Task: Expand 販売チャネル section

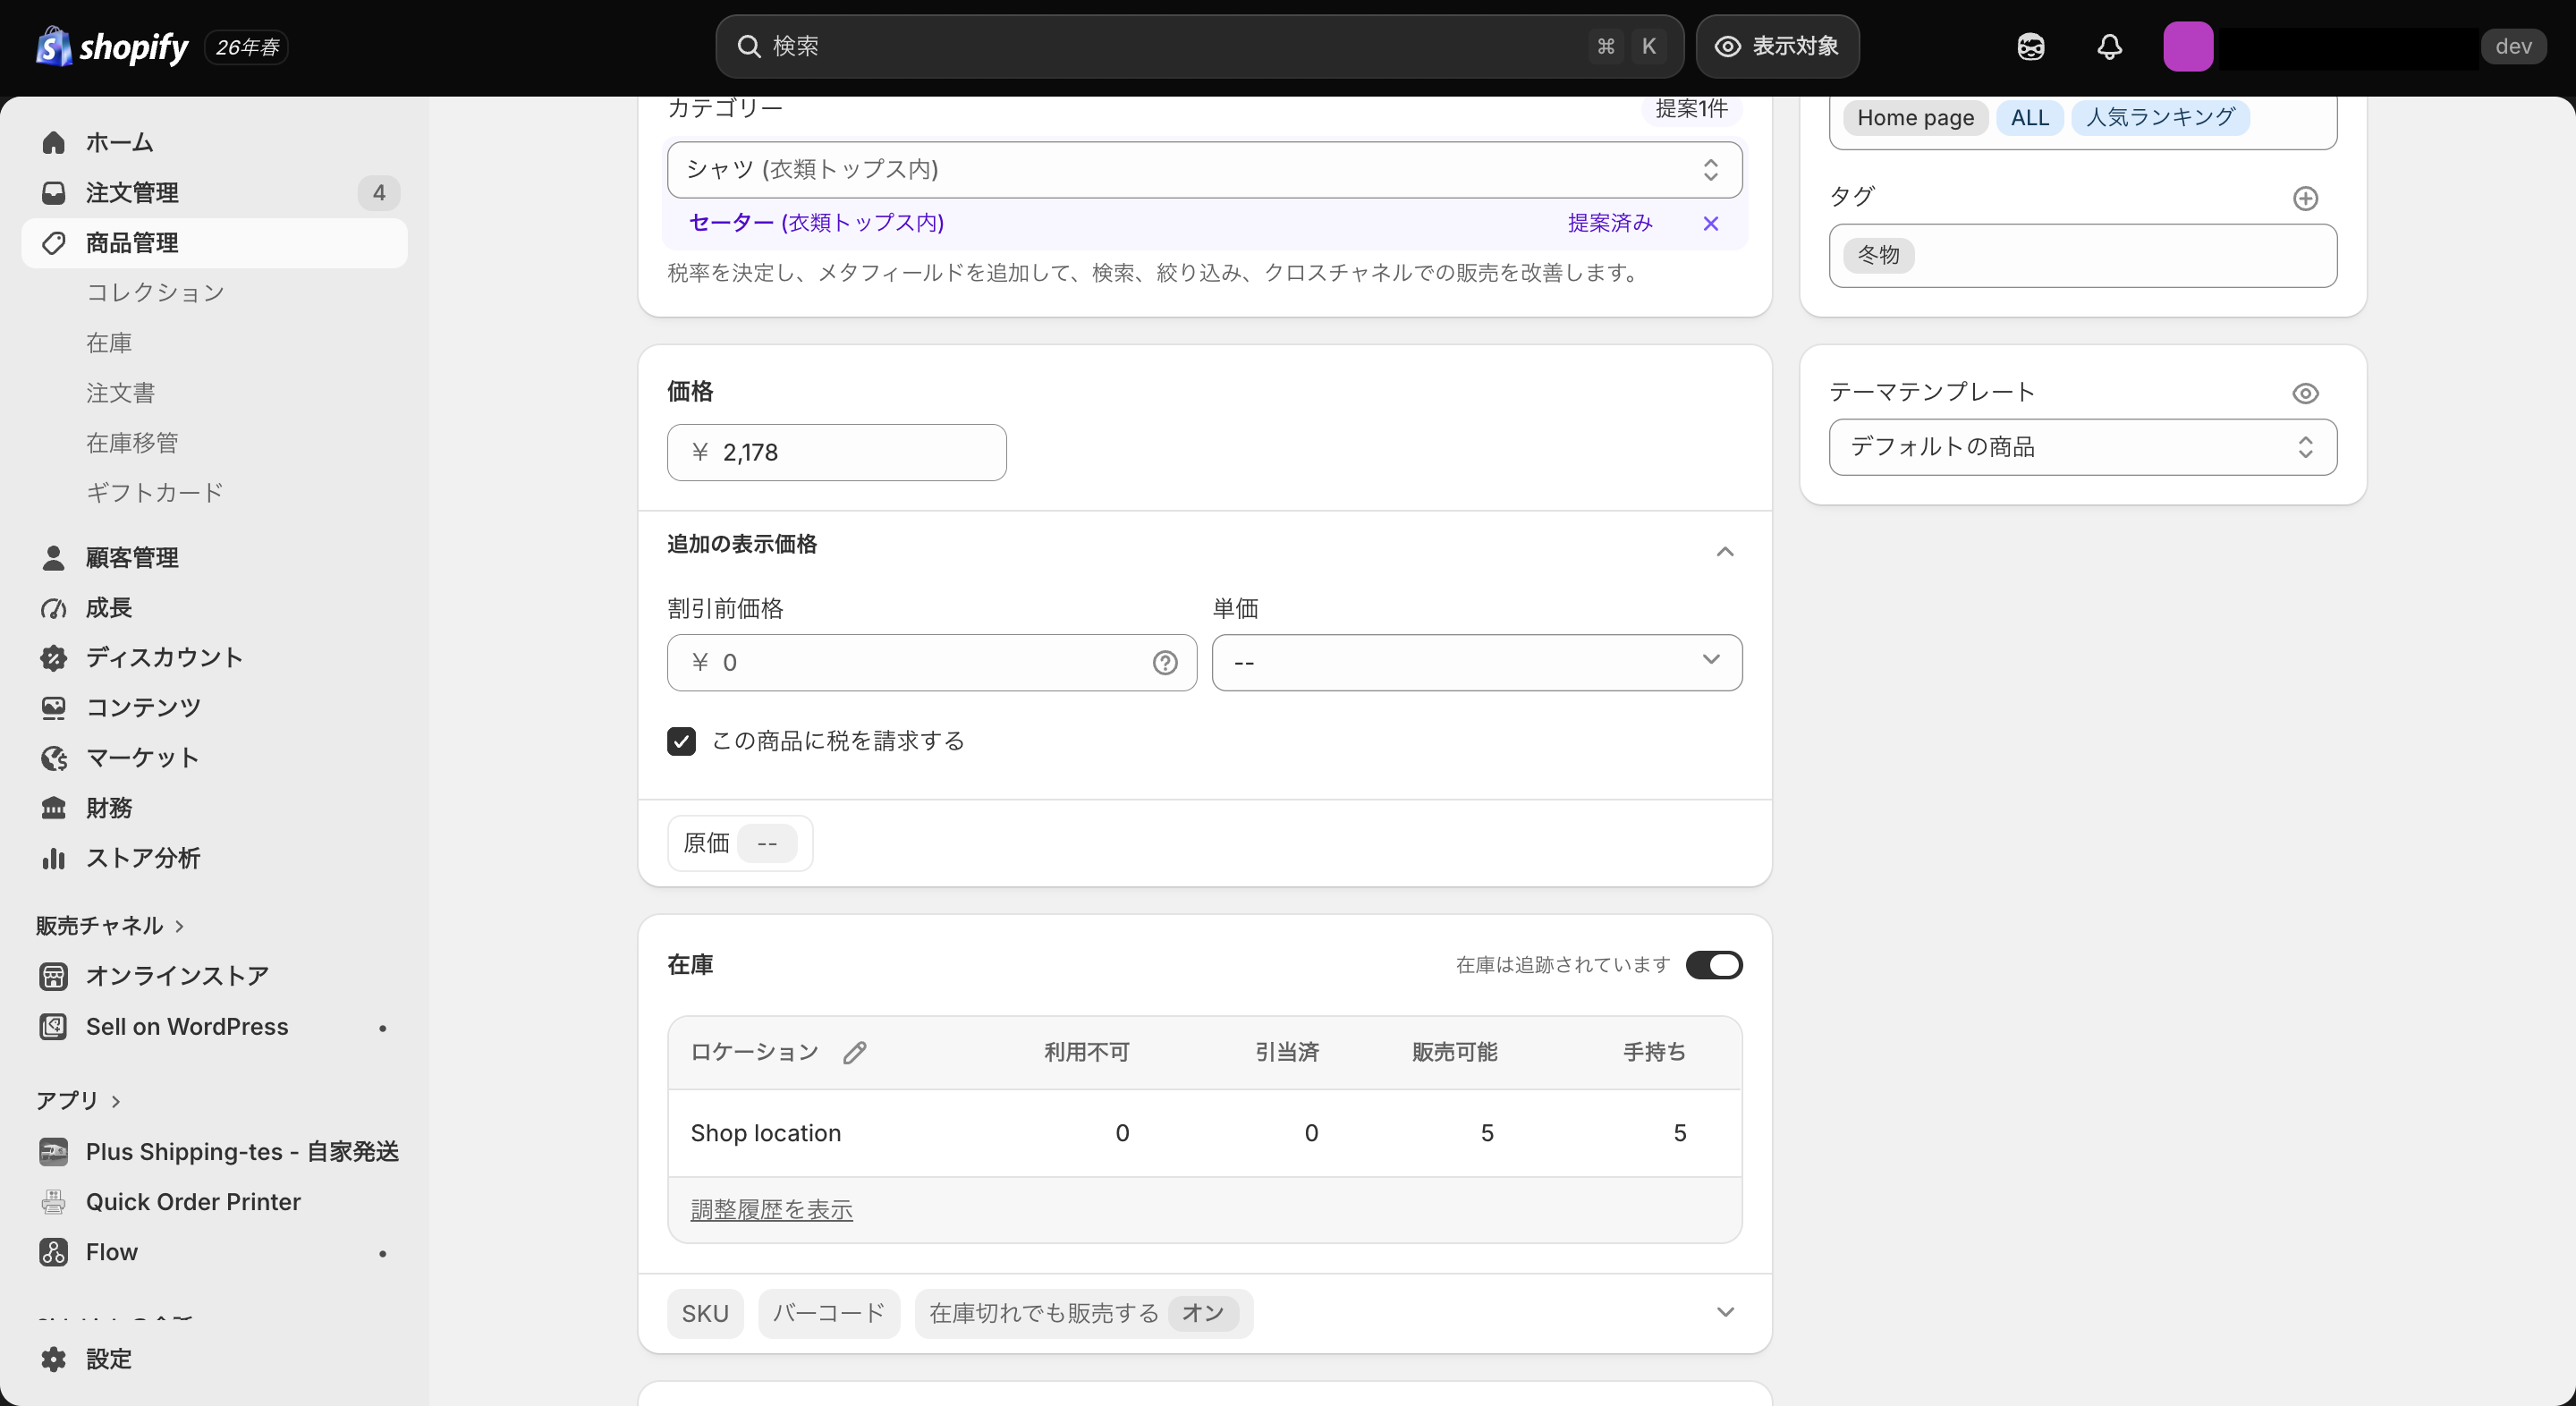Action: pos(110,926)
